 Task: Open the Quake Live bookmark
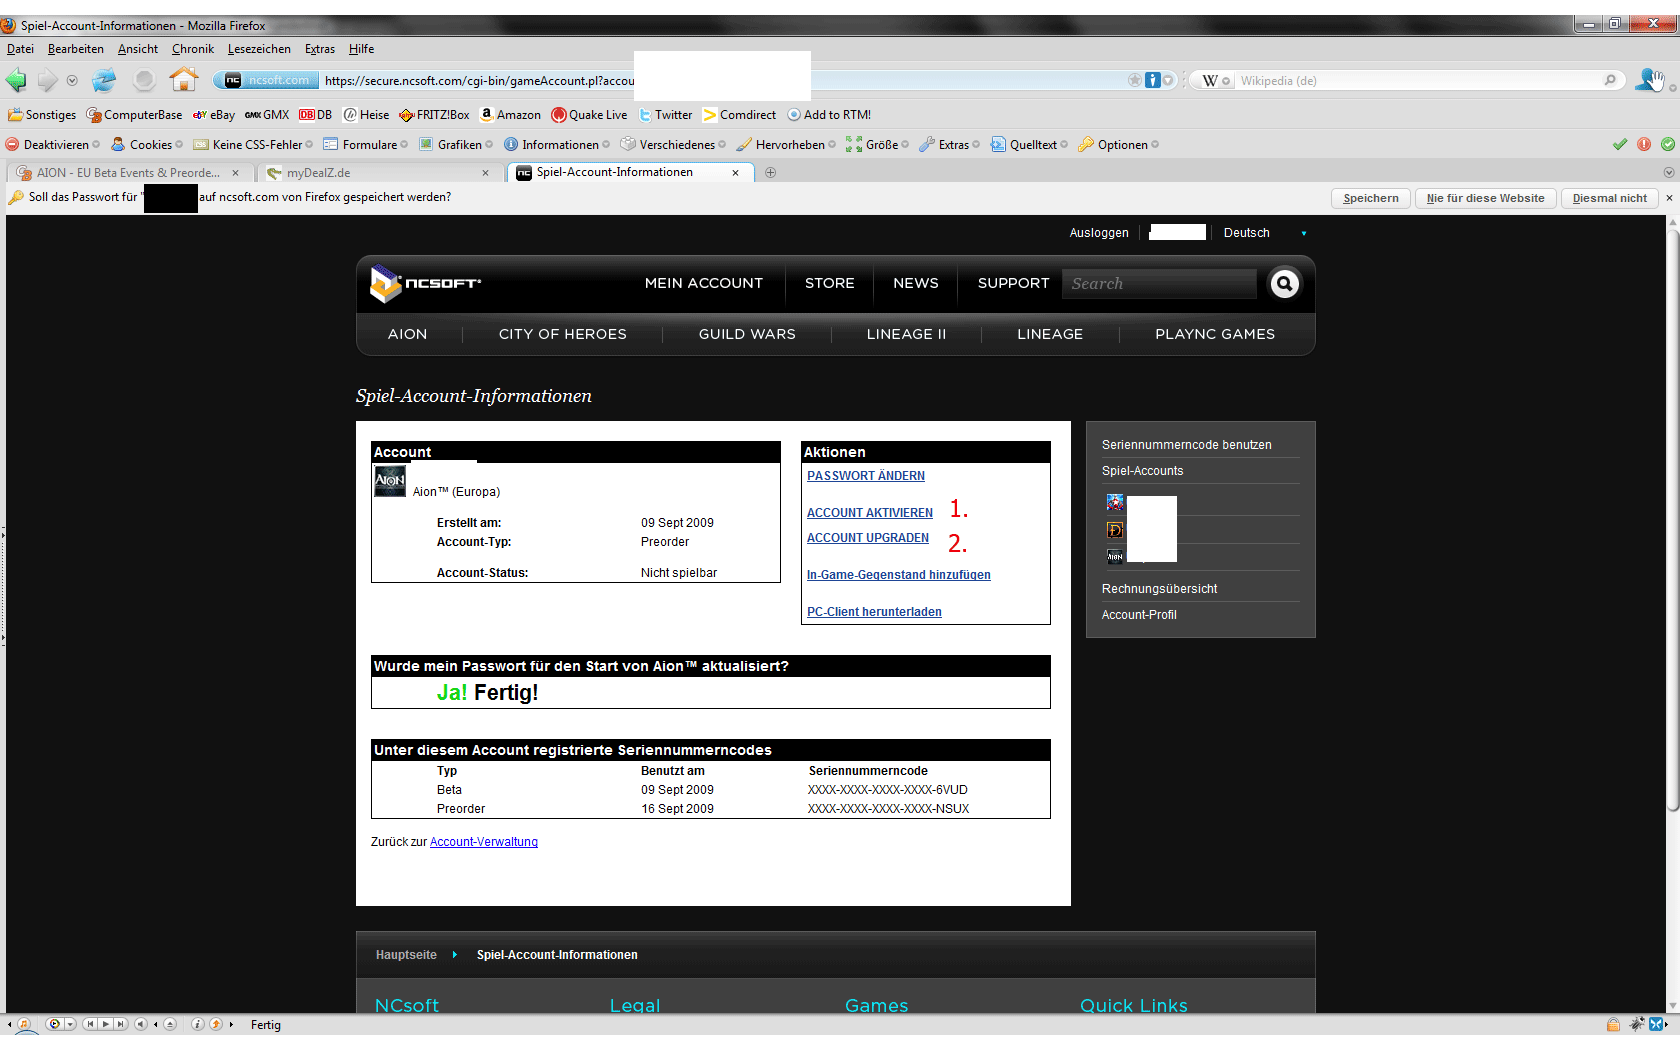pyautogui.click(x=589, y=115)
